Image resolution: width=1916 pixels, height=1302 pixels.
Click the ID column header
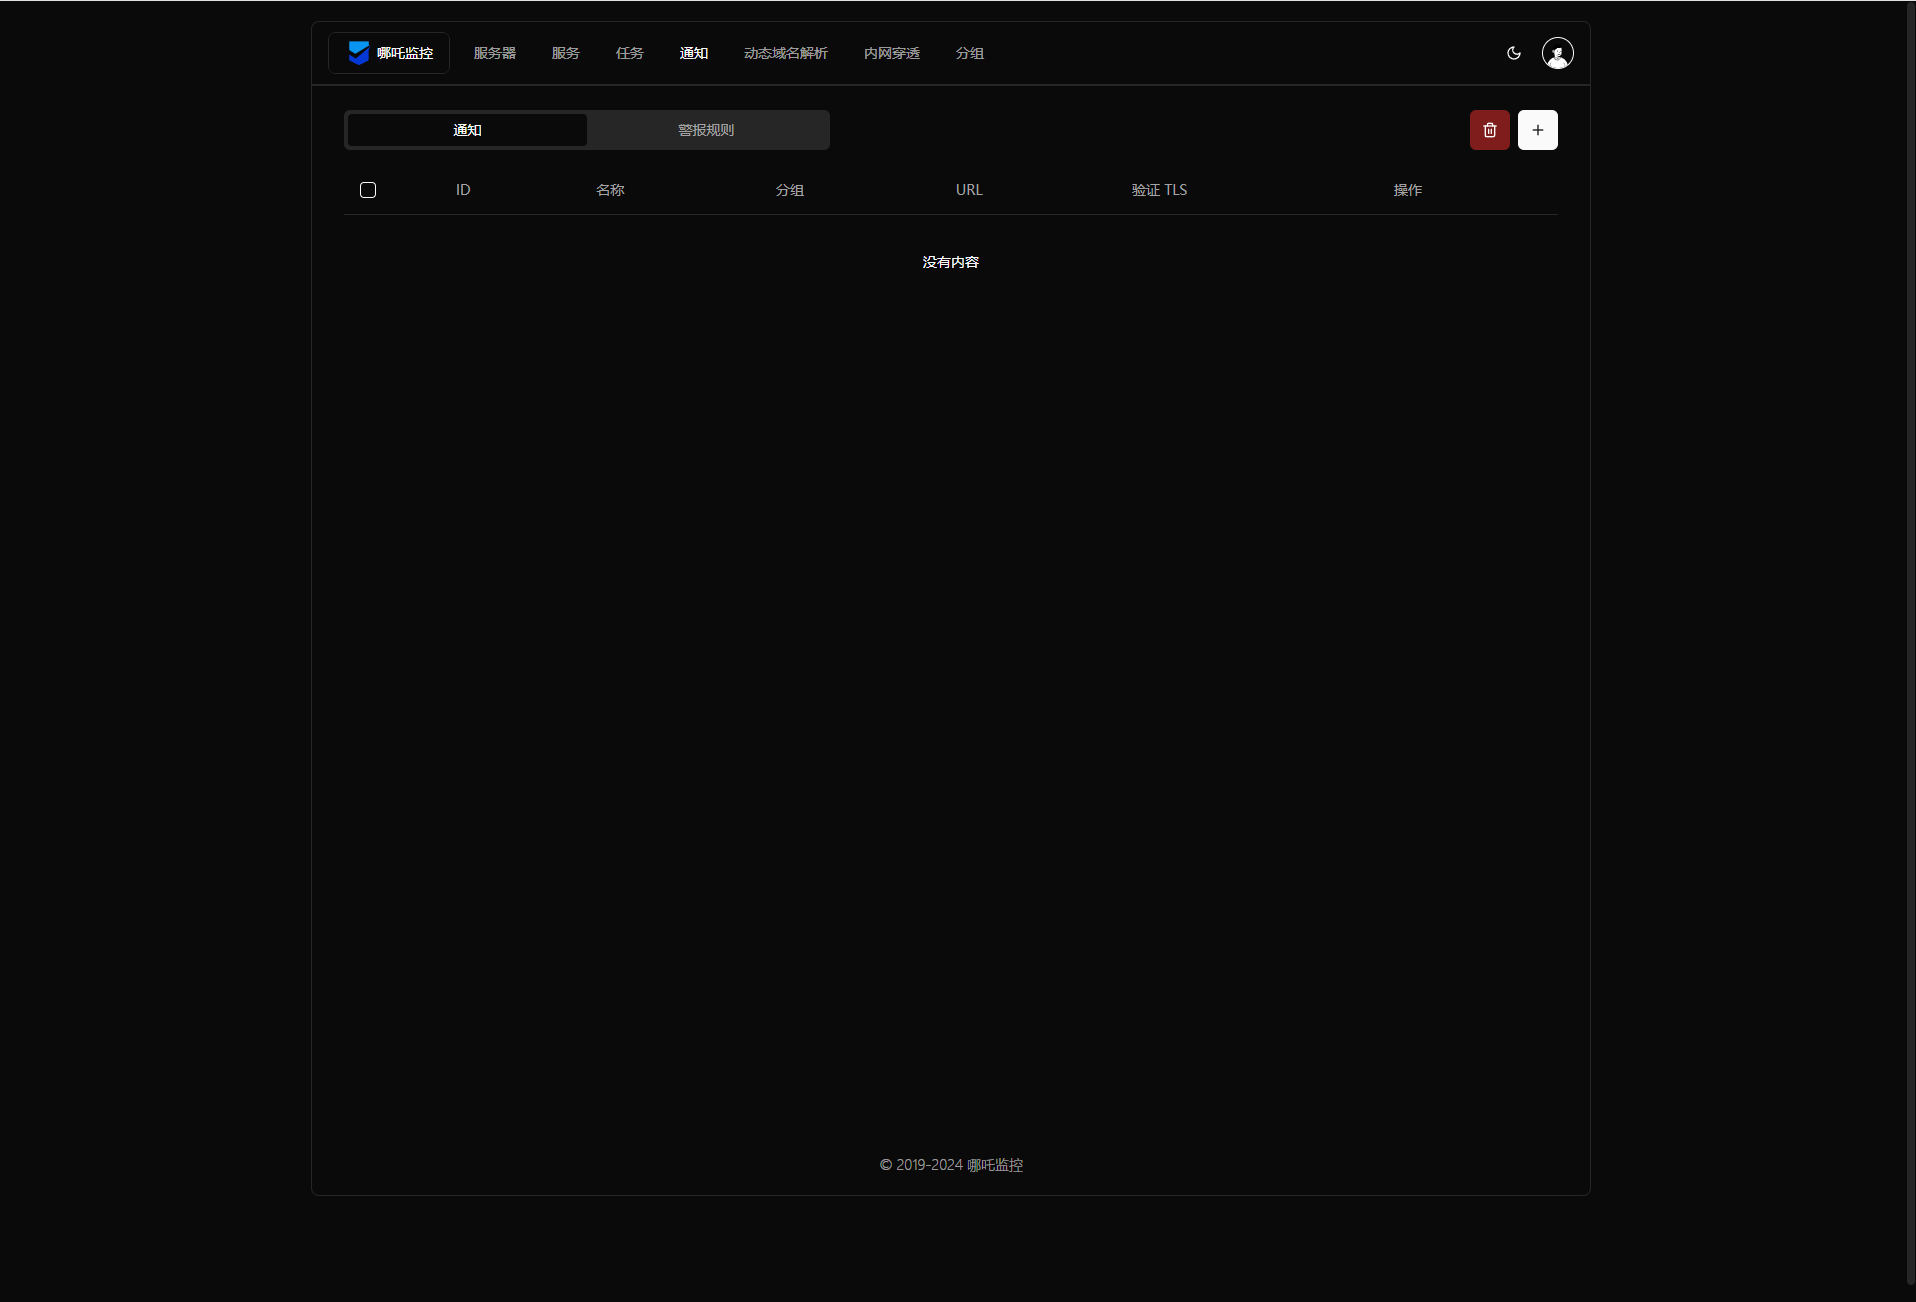463,190
